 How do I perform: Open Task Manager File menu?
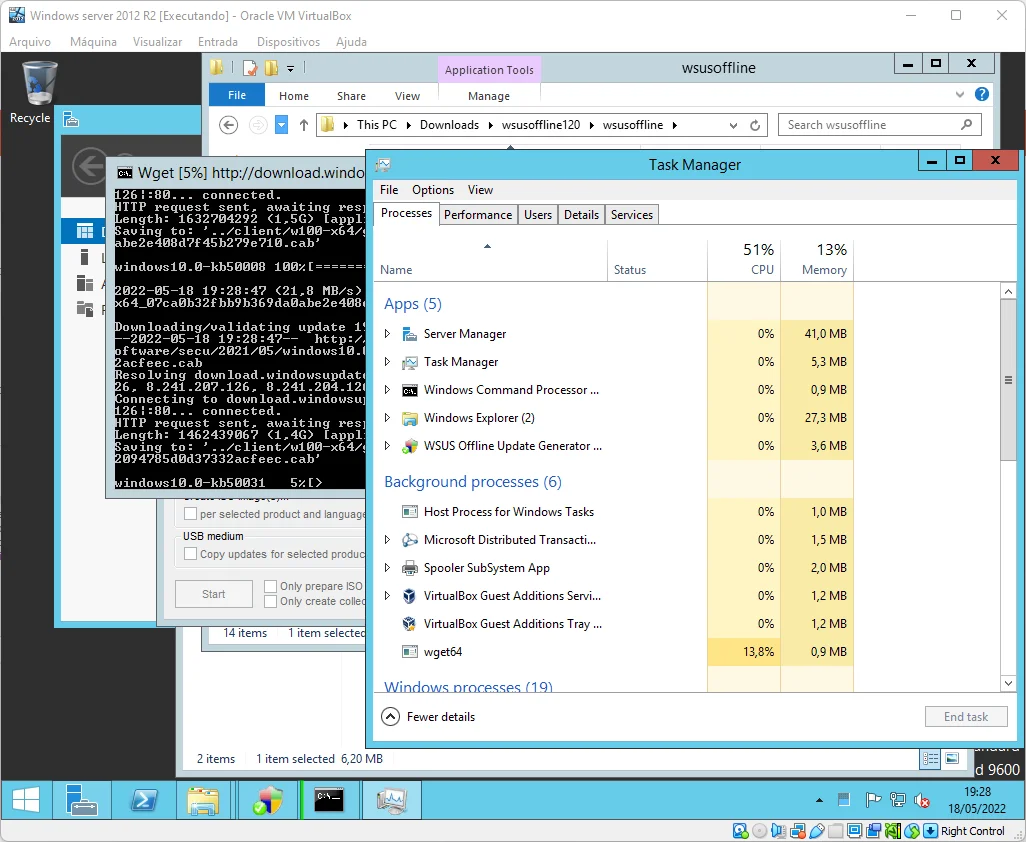(389, 190)
